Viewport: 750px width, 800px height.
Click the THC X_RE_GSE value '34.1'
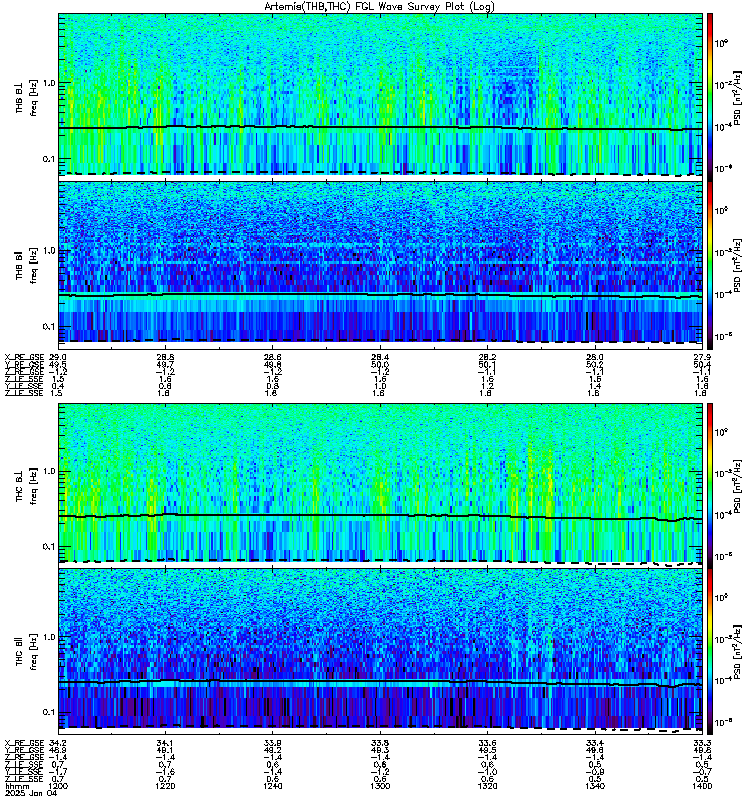point(165,743)
